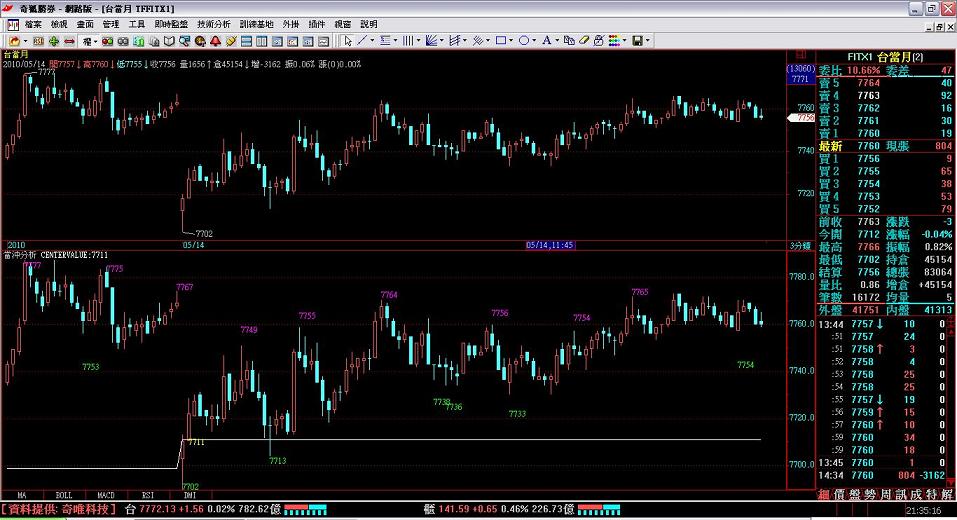Open the 檔案 menu

[x=33, y=23]
